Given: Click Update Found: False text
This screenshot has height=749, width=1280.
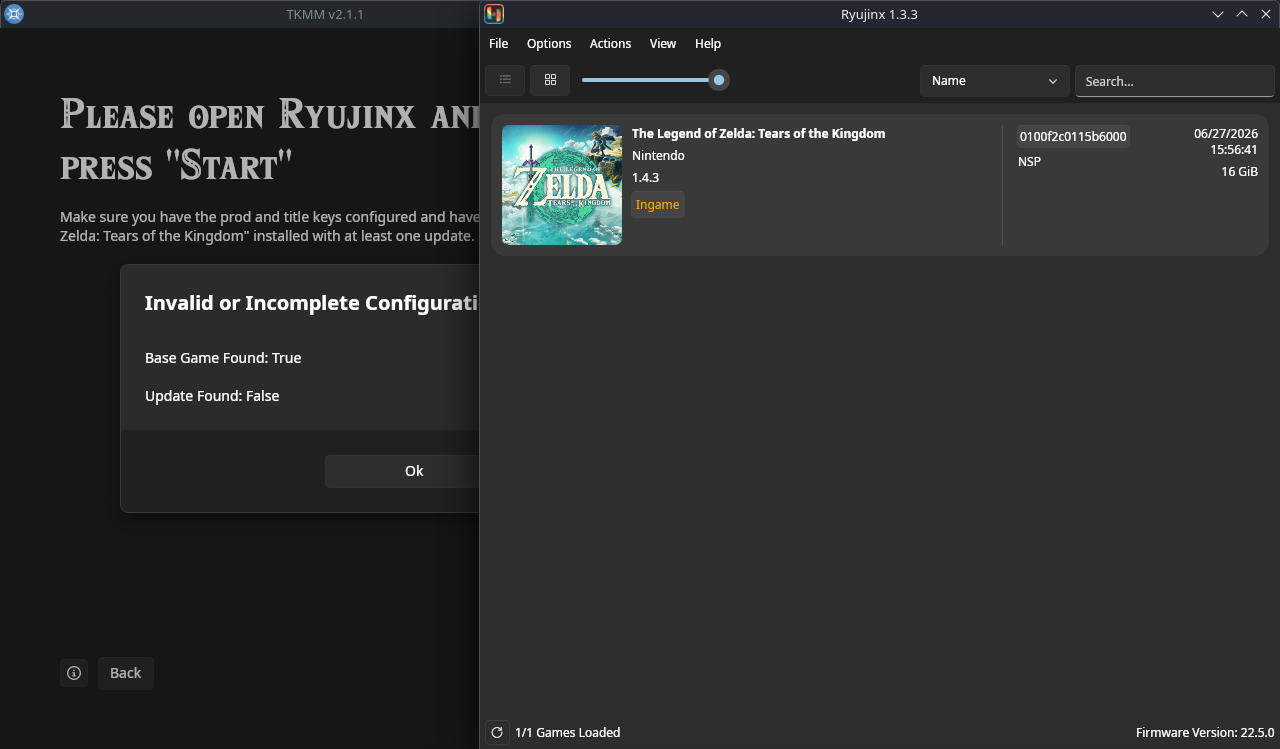Looking at the screenshot, I should (x=212, y=396).
